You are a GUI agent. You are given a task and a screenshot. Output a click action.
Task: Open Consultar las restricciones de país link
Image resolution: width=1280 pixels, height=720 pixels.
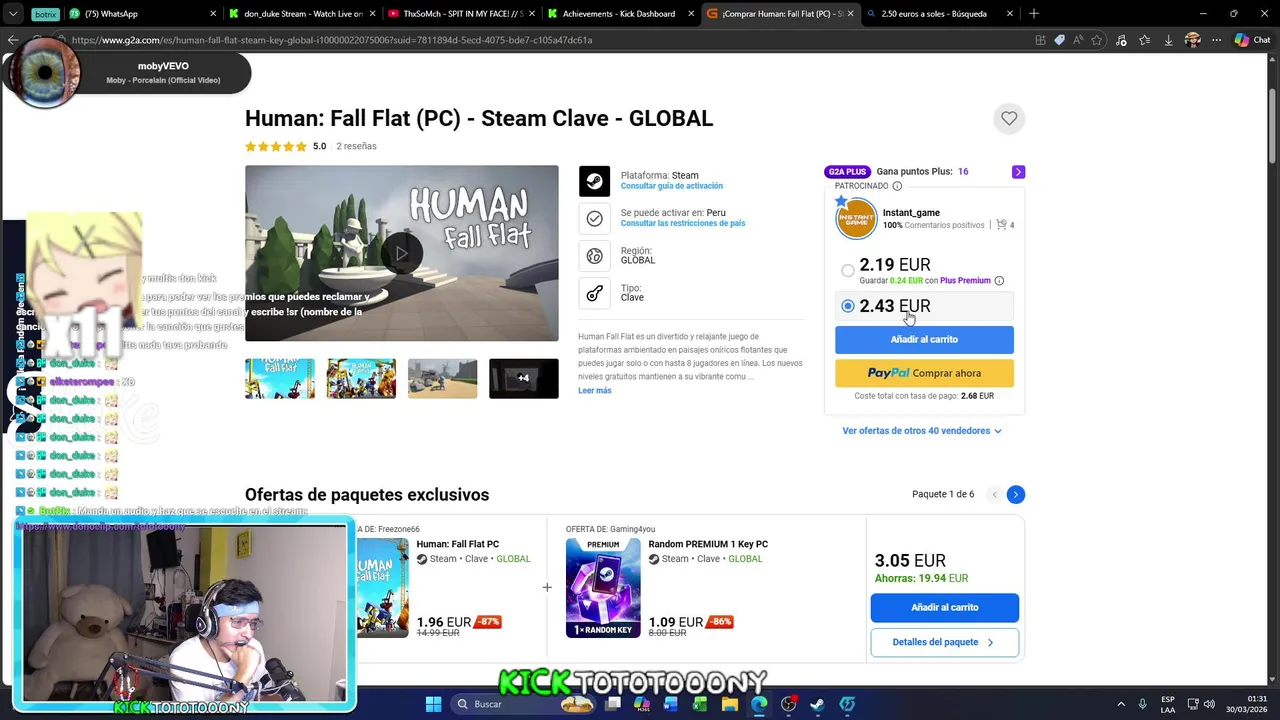[683, 224]
